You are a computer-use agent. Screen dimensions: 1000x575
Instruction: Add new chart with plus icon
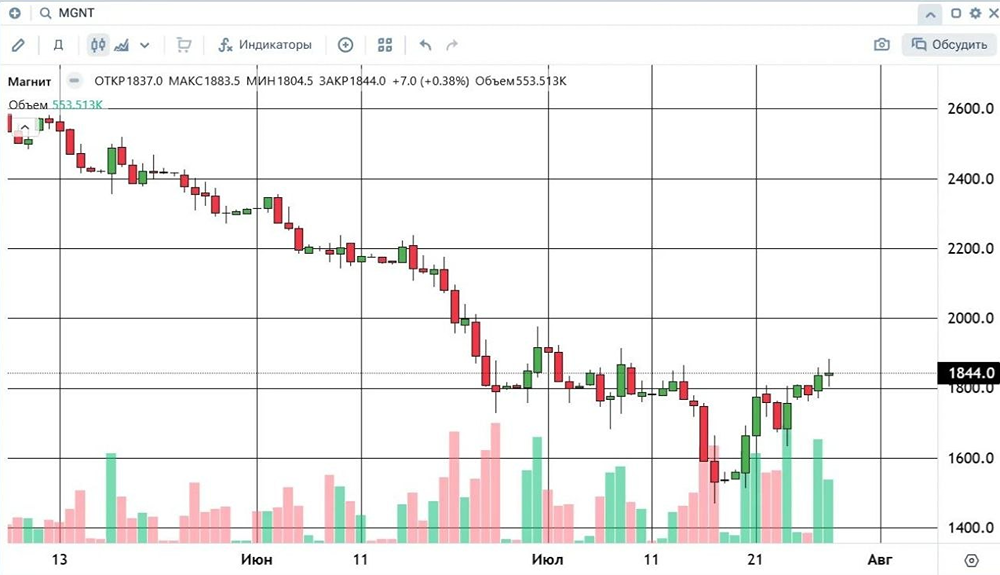[x=14, y=13]
